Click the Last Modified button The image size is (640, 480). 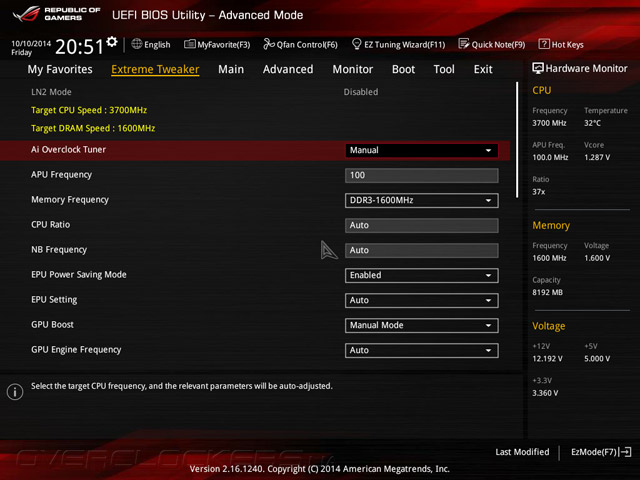point(522,452)
